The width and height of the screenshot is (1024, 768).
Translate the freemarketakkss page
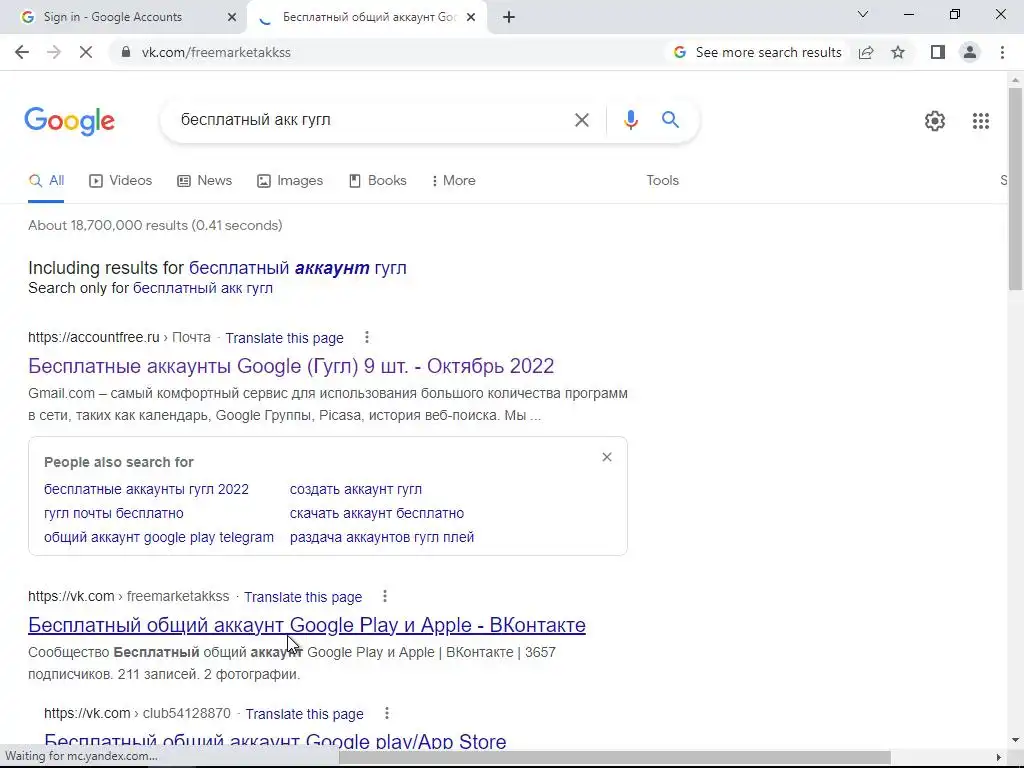coord(303,597)
